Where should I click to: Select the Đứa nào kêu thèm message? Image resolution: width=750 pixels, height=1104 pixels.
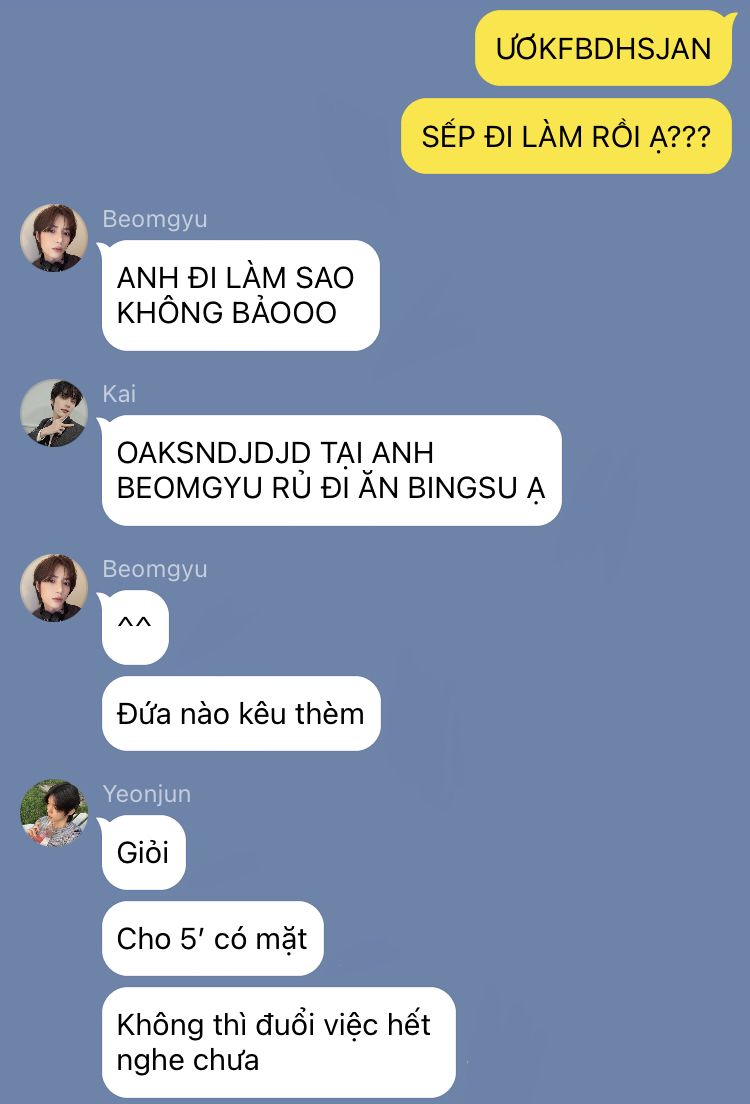(x=241, y=713)
